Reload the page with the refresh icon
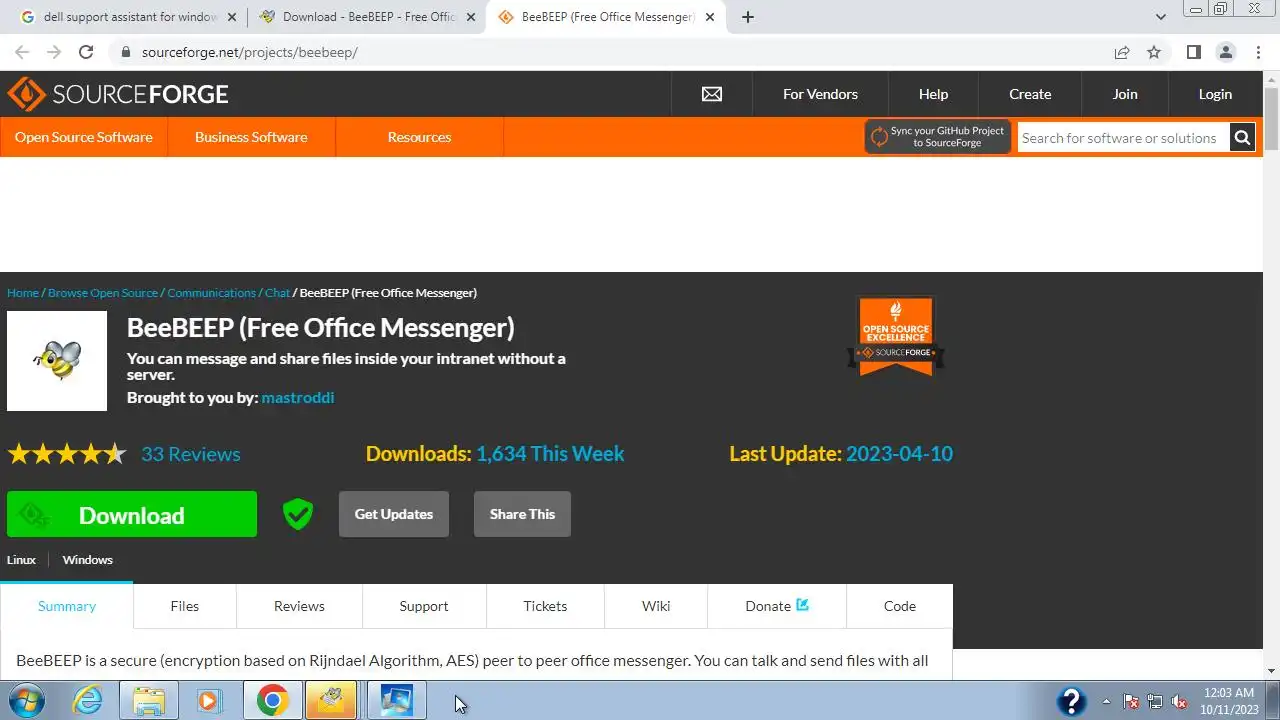 click(x=86, y=52)
